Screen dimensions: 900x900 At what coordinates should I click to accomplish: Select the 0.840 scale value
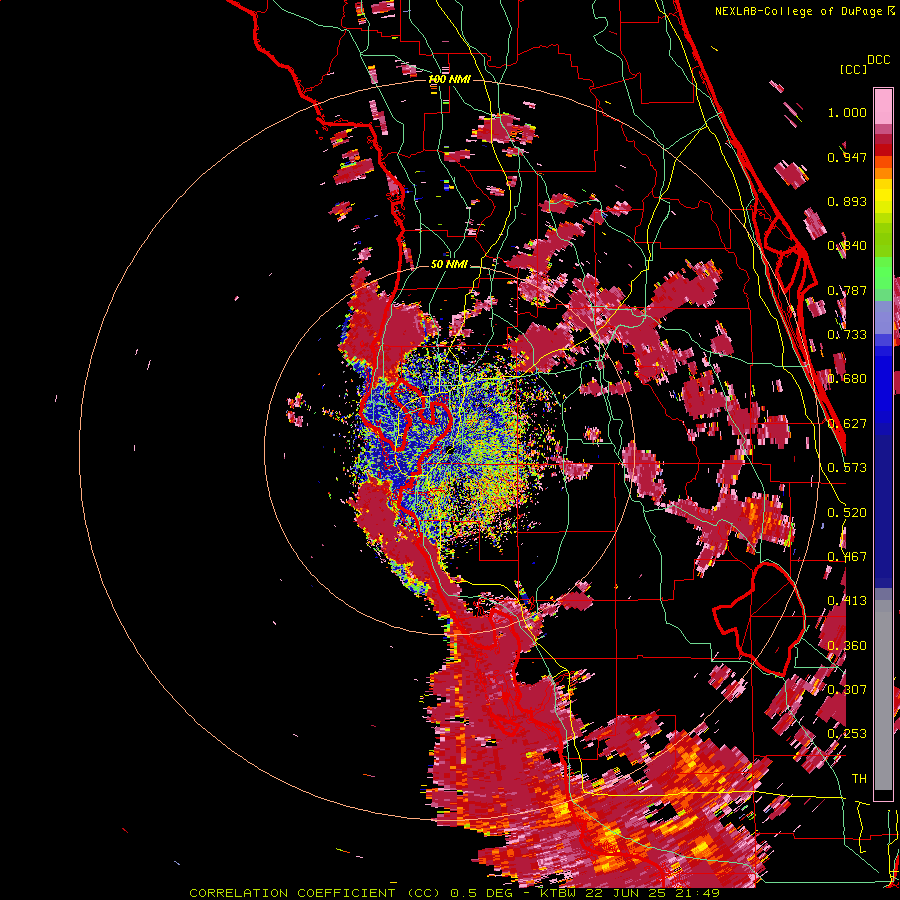847,246
